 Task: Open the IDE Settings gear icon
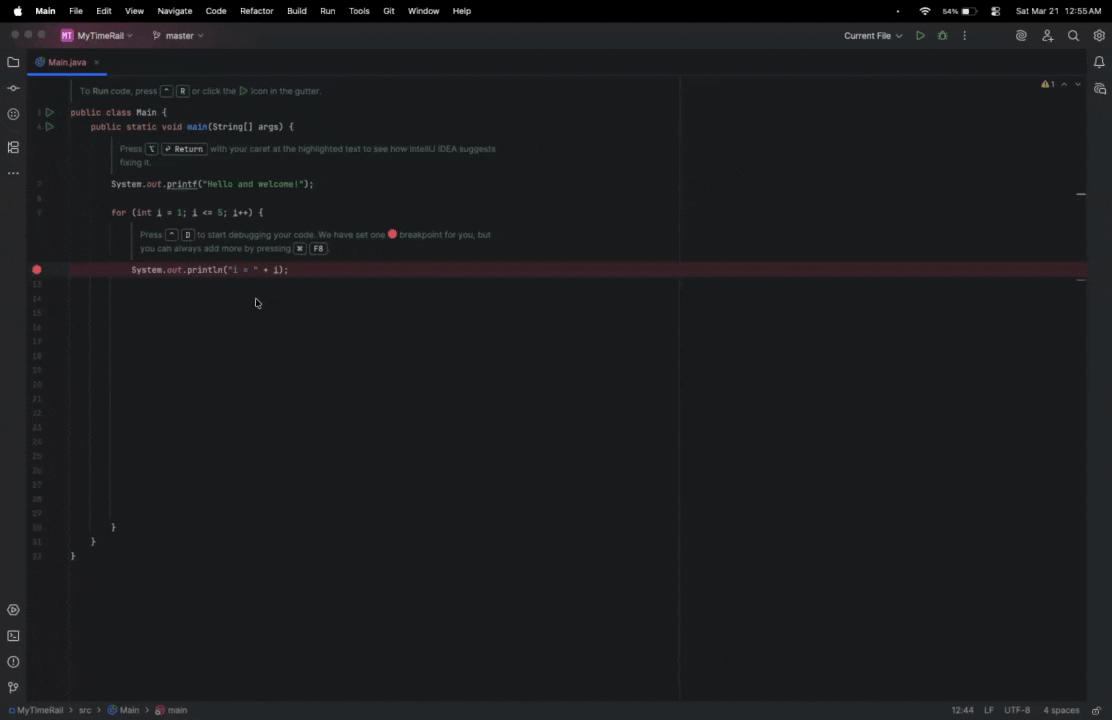click(x=1098, y=35)
